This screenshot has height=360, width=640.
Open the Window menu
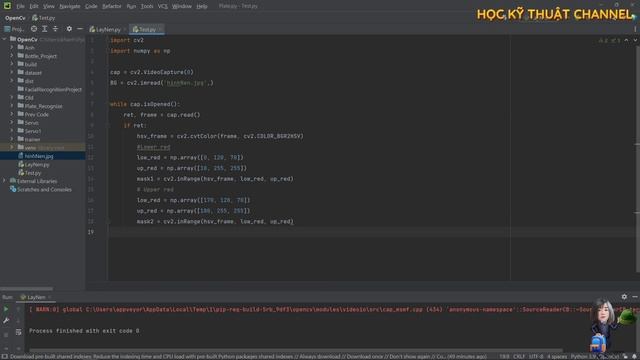[182, 6]
